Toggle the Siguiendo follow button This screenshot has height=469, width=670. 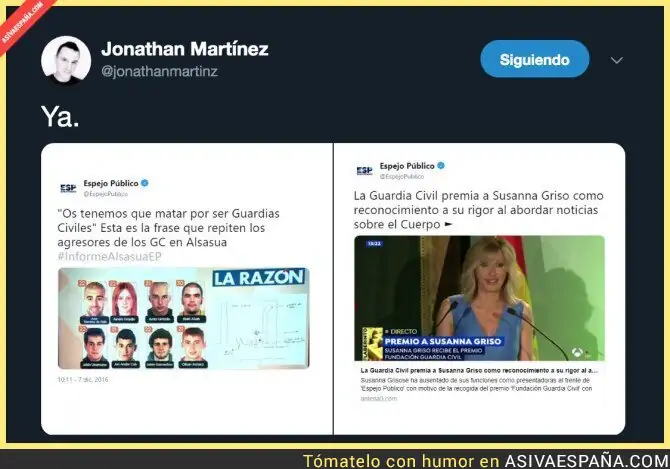pyautogui.click(x=535, y=59)
